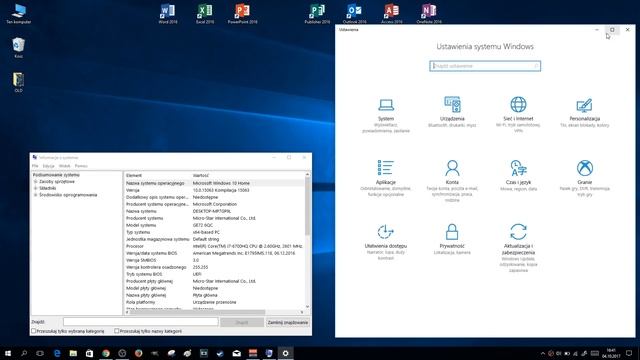Open the taskbar clock and date
The image size is (640, 360).
pos(611,353)
